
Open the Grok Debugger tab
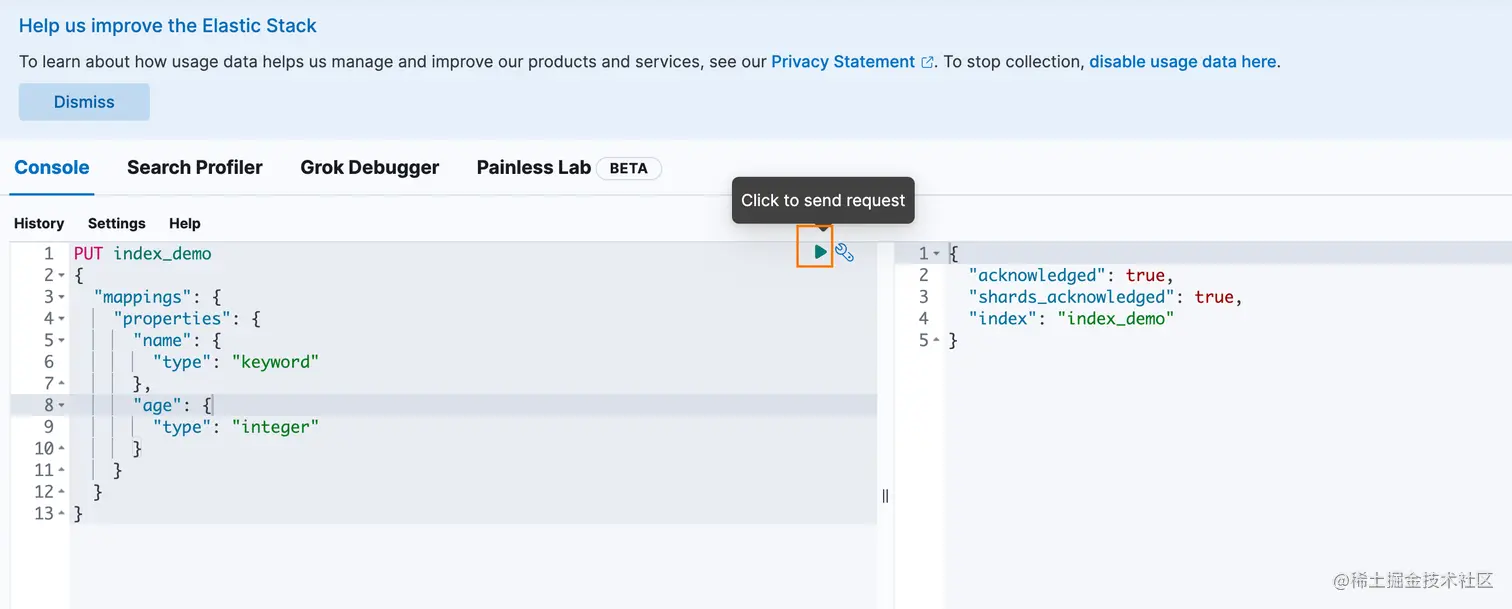(369, 168)
